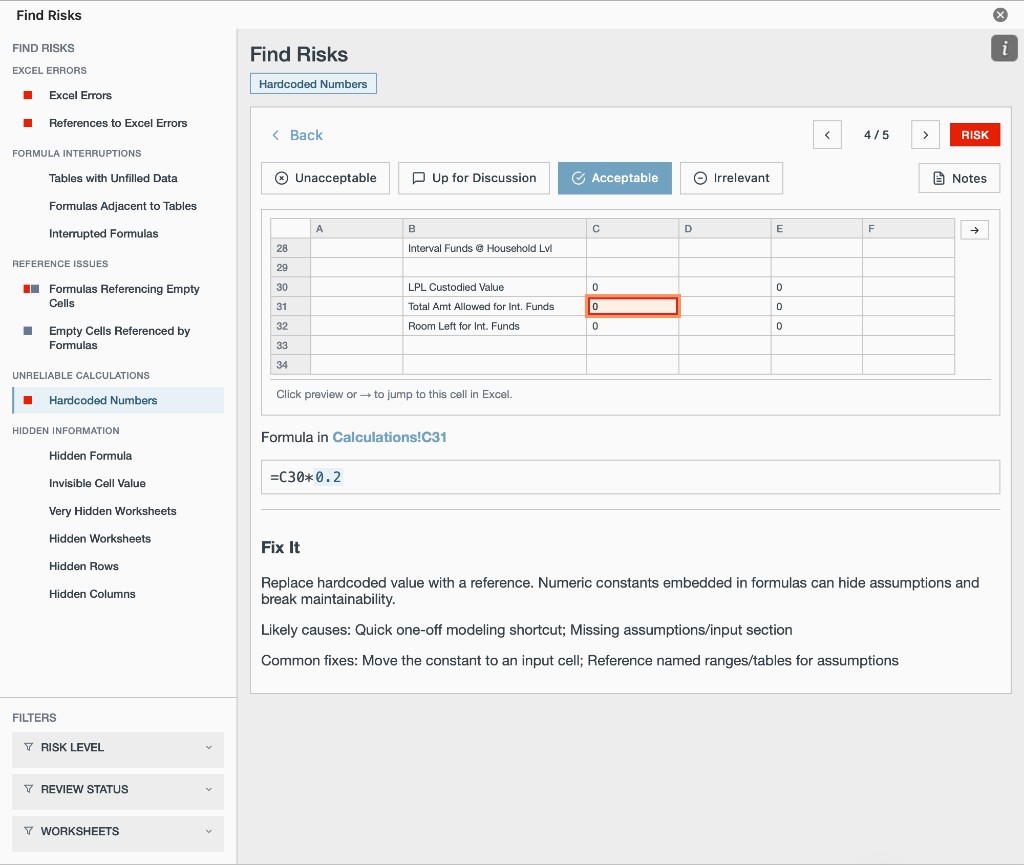This screenshot has width=1024, height=865.
Task: Open Hidden Rows category
Action: [x=84, y=566]
